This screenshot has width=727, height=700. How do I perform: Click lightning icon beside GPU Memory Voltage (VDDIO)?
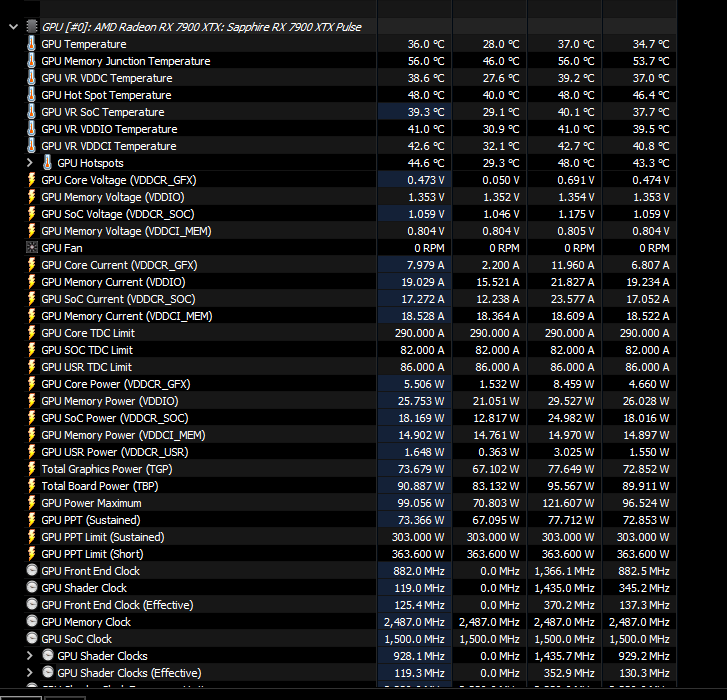(x=32, y=197)
